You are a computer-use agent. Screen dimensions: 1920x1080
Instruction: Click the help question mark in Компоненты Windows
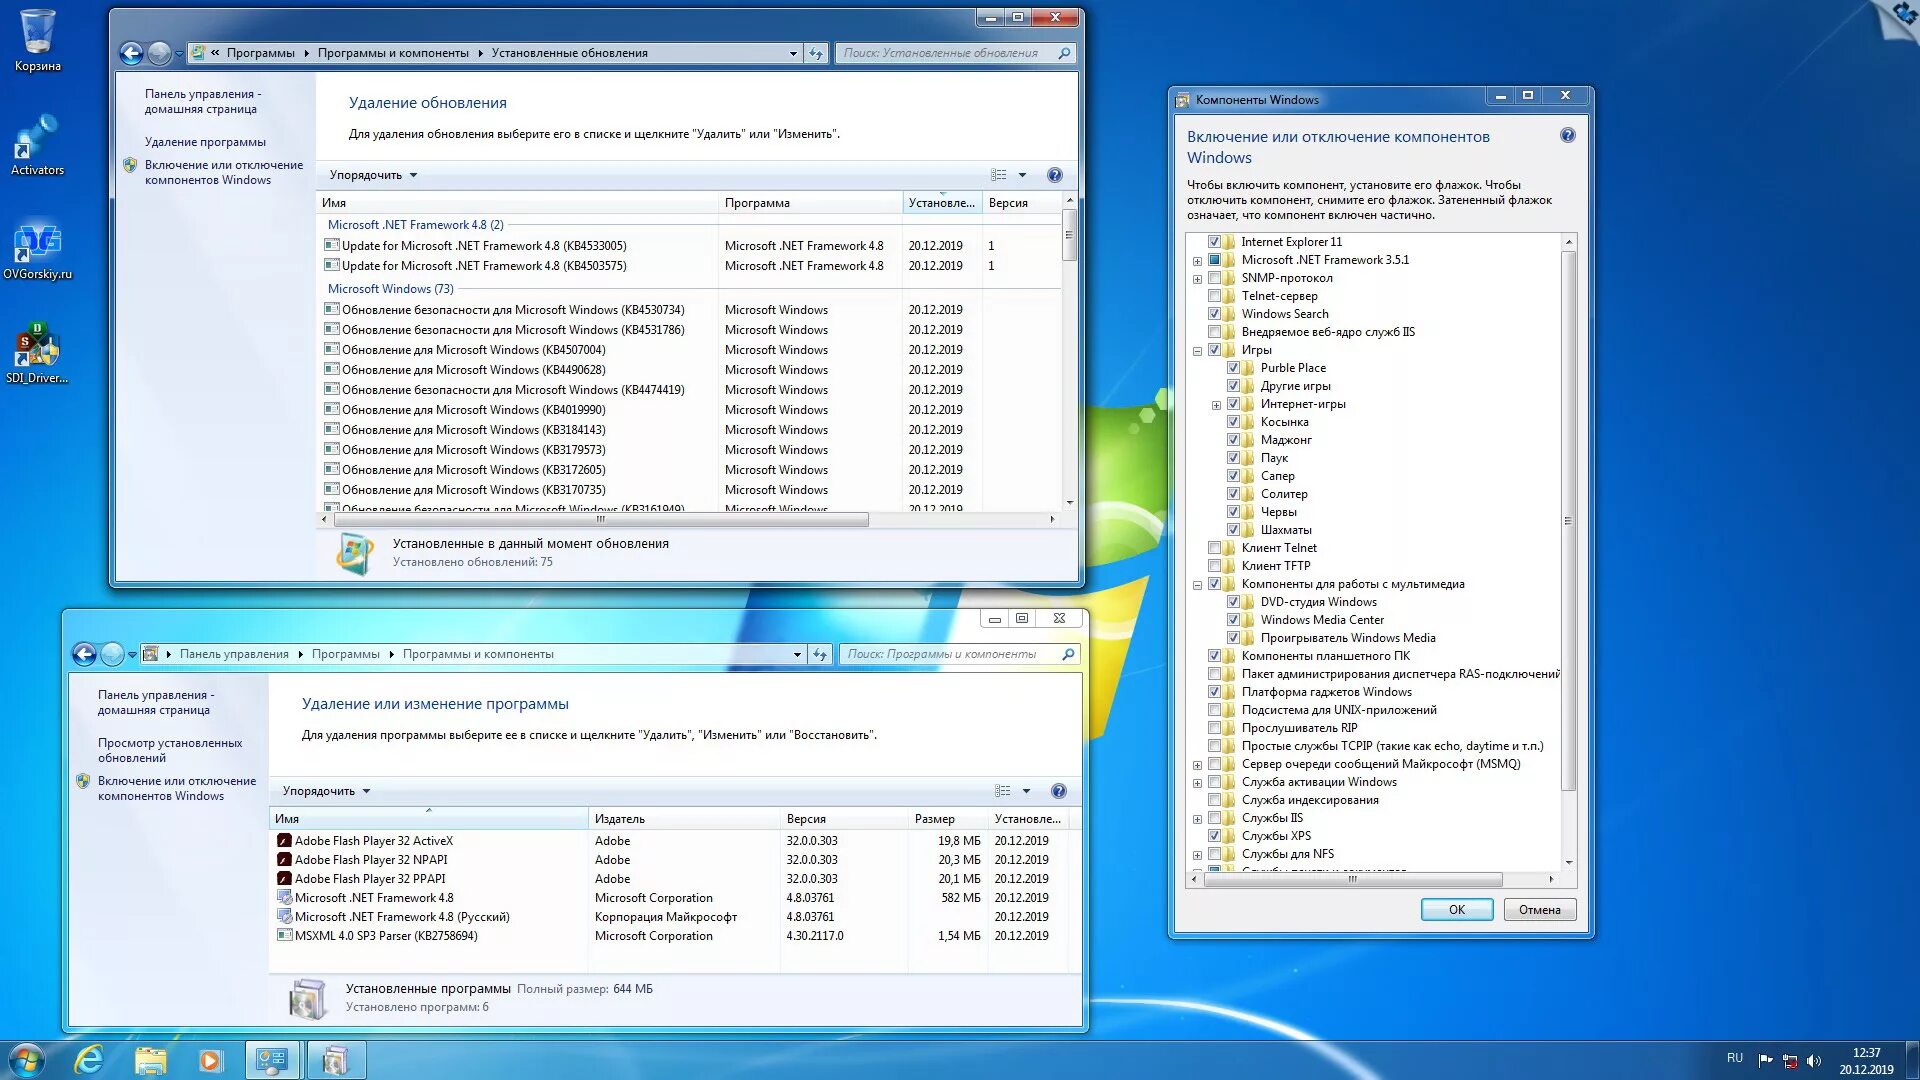1567,135
